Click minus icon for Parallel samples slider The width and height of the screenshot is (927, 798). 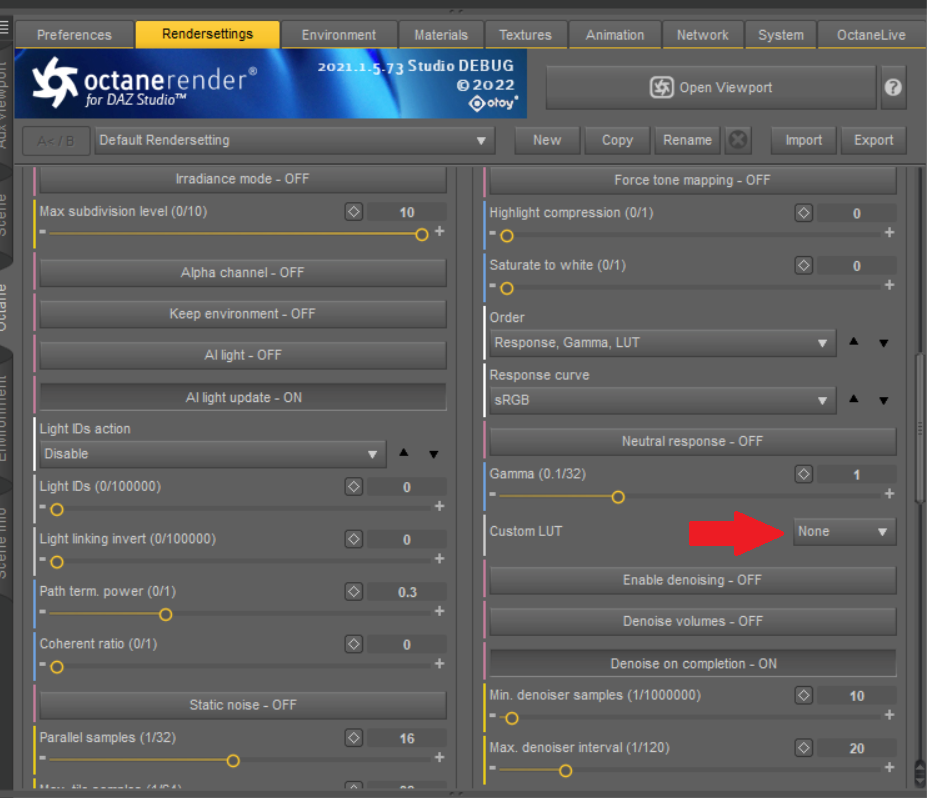(43, 757)
